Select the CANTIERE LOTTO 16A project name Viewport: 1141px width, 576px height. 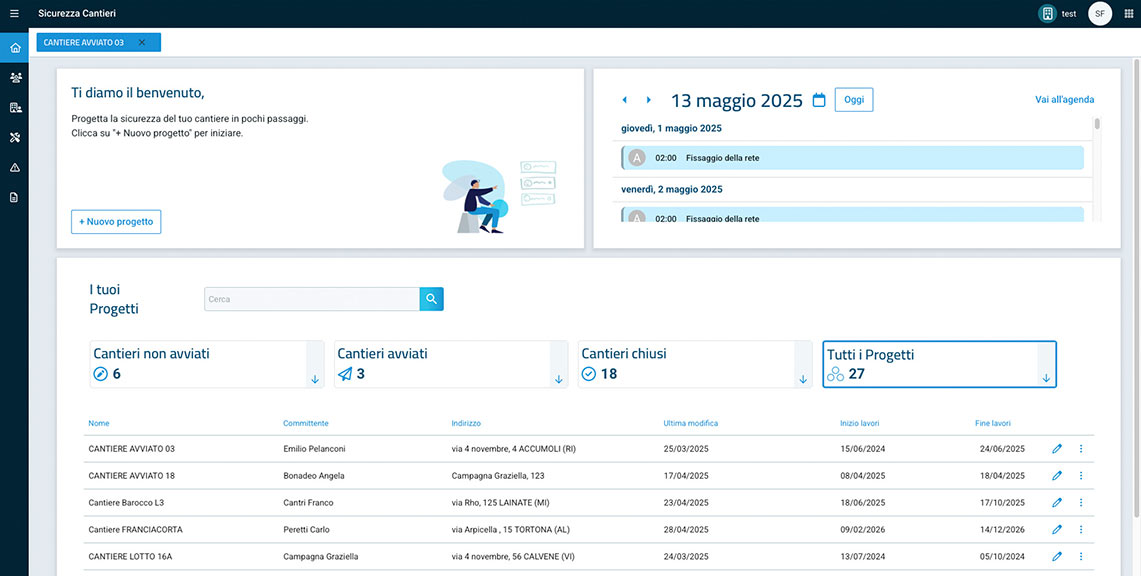pos(130,556)
